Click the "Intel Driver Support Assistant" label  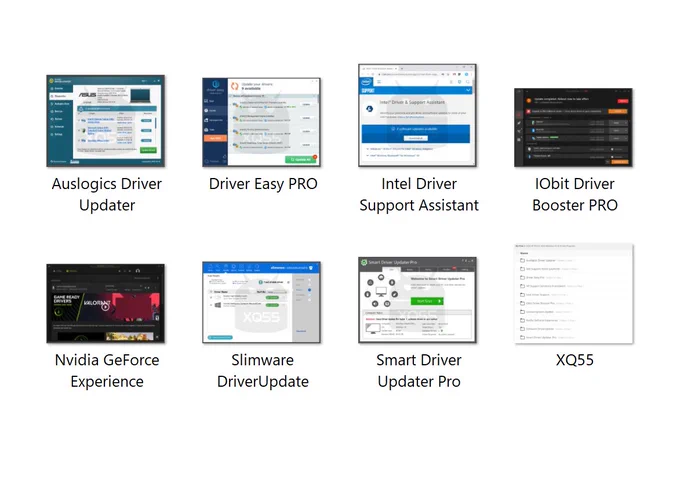click(419, 194)
